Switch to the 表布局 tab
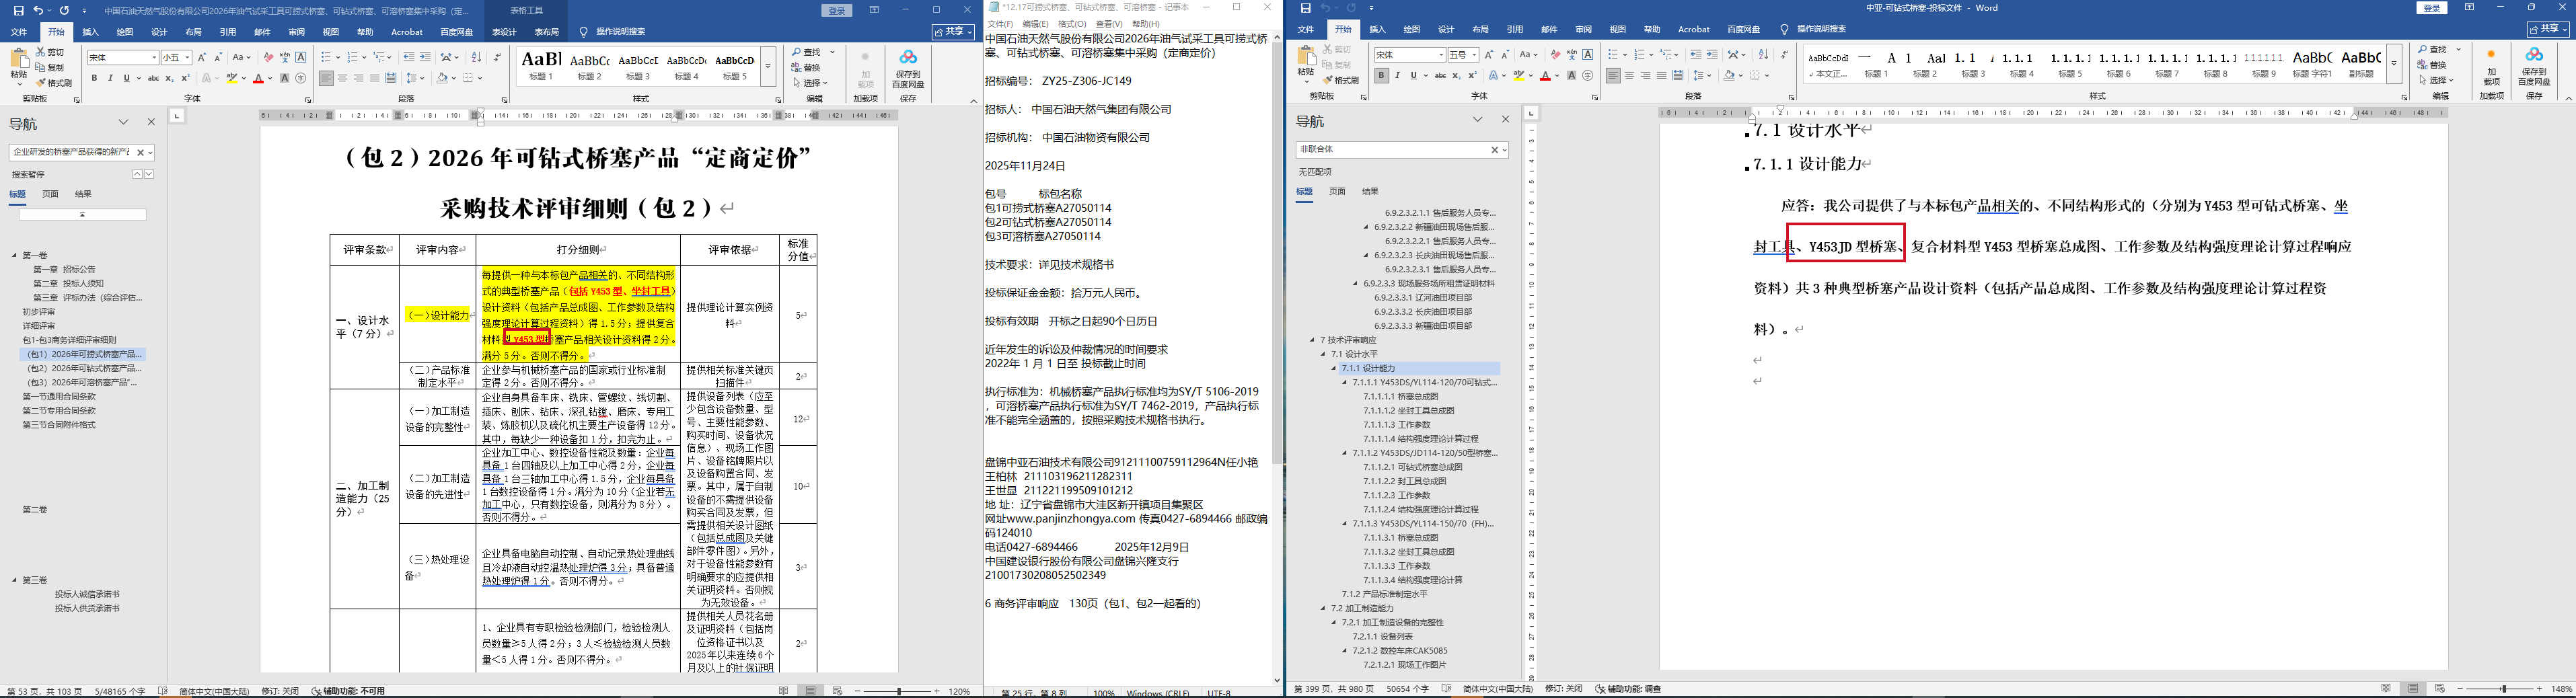The height and width of the screenshot is (698, 2576). click(546, 32)
